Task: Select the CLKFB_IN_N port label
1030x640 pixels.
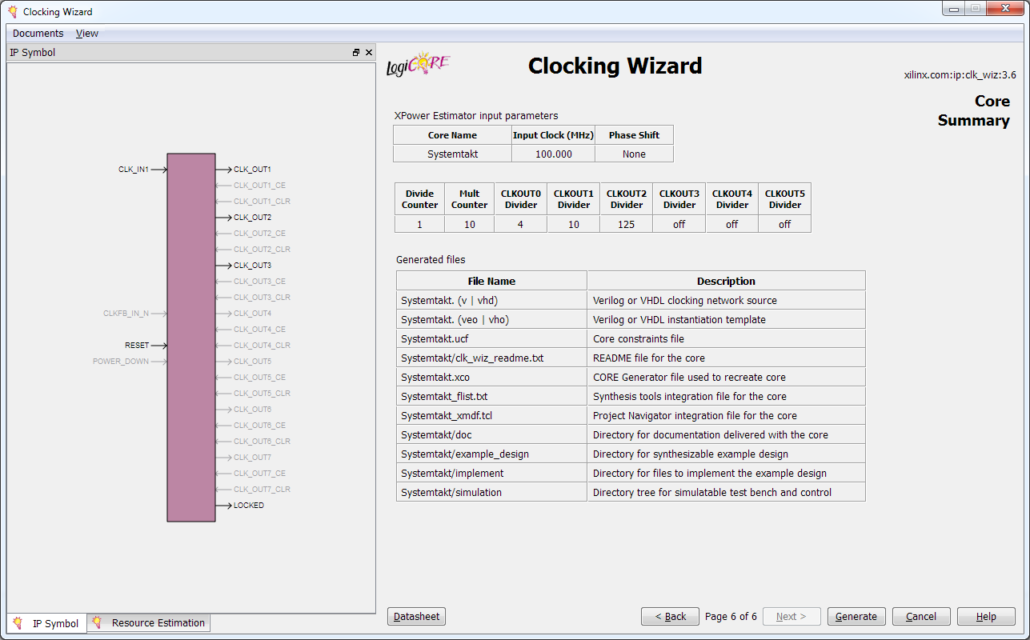Action: 126,313
